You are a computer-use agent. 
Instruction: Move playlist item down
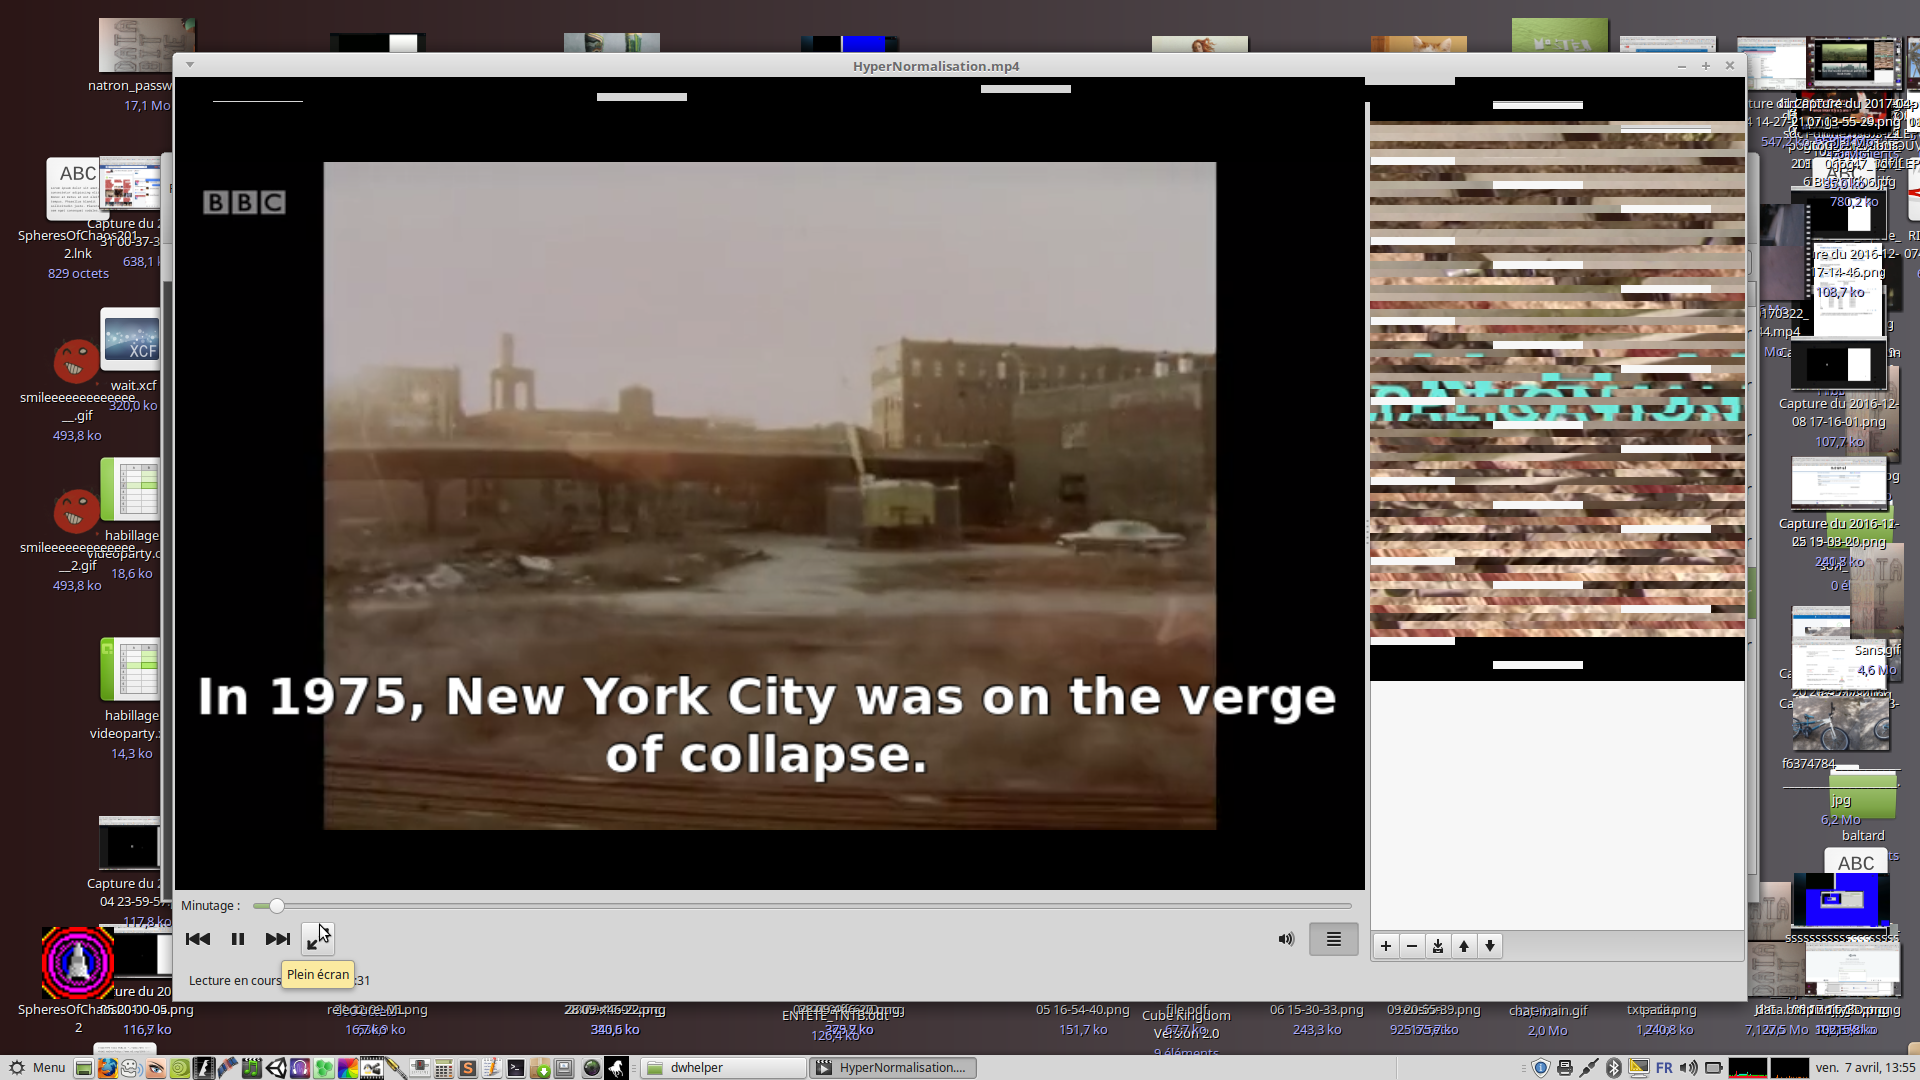coord(1490,946)
